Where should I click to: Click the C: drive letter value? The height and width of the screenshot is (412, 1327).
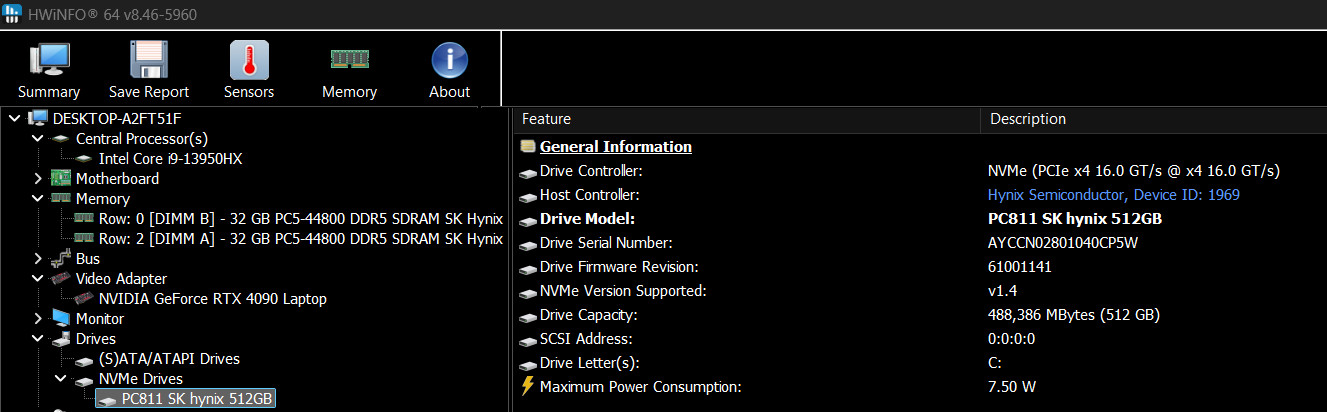pyautogui.click(x=994, y=363)
